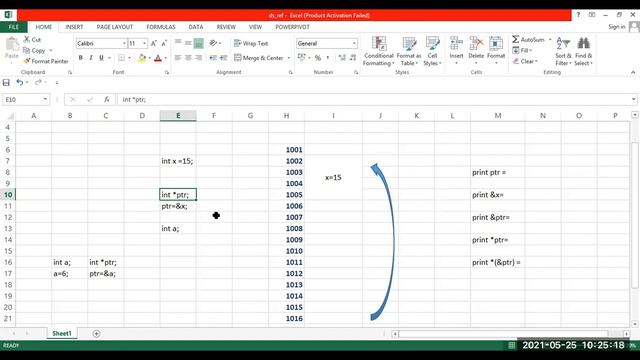Open Cell Styles gallery
The image size is (640, 360).
(x=432, y=51)
